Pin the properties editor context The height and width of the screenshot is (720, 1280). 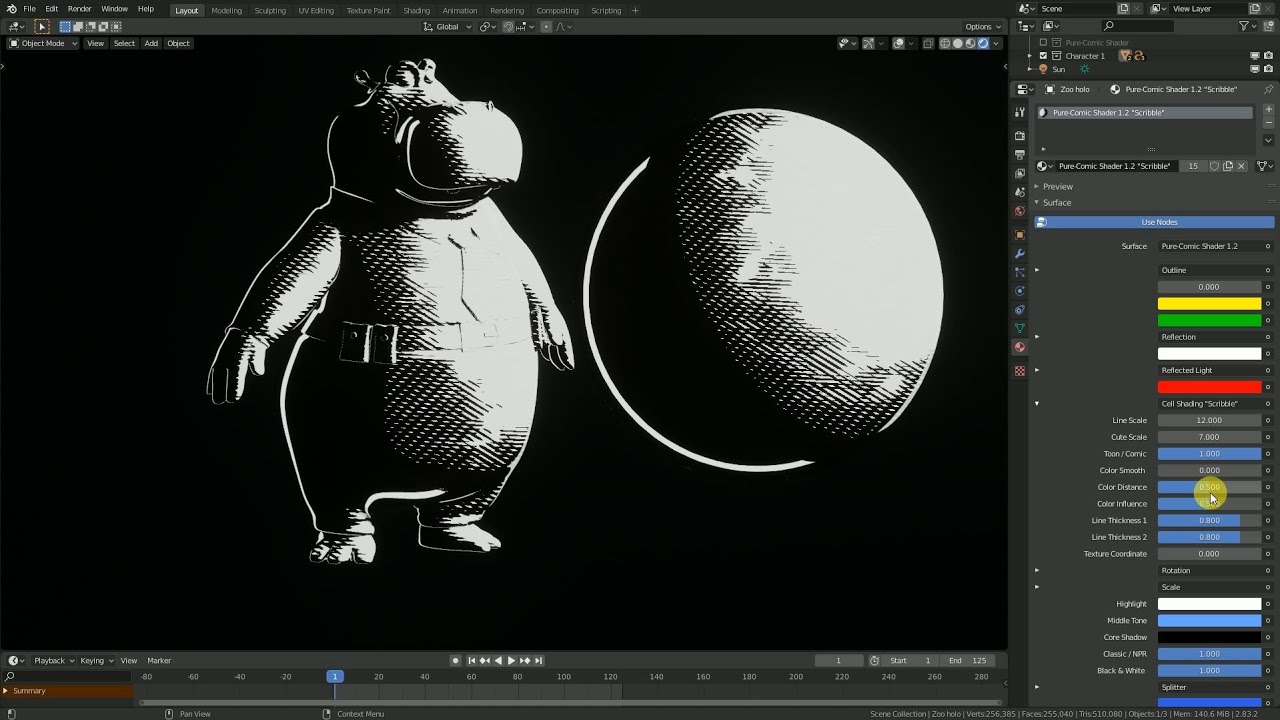tap(1268, 89)
